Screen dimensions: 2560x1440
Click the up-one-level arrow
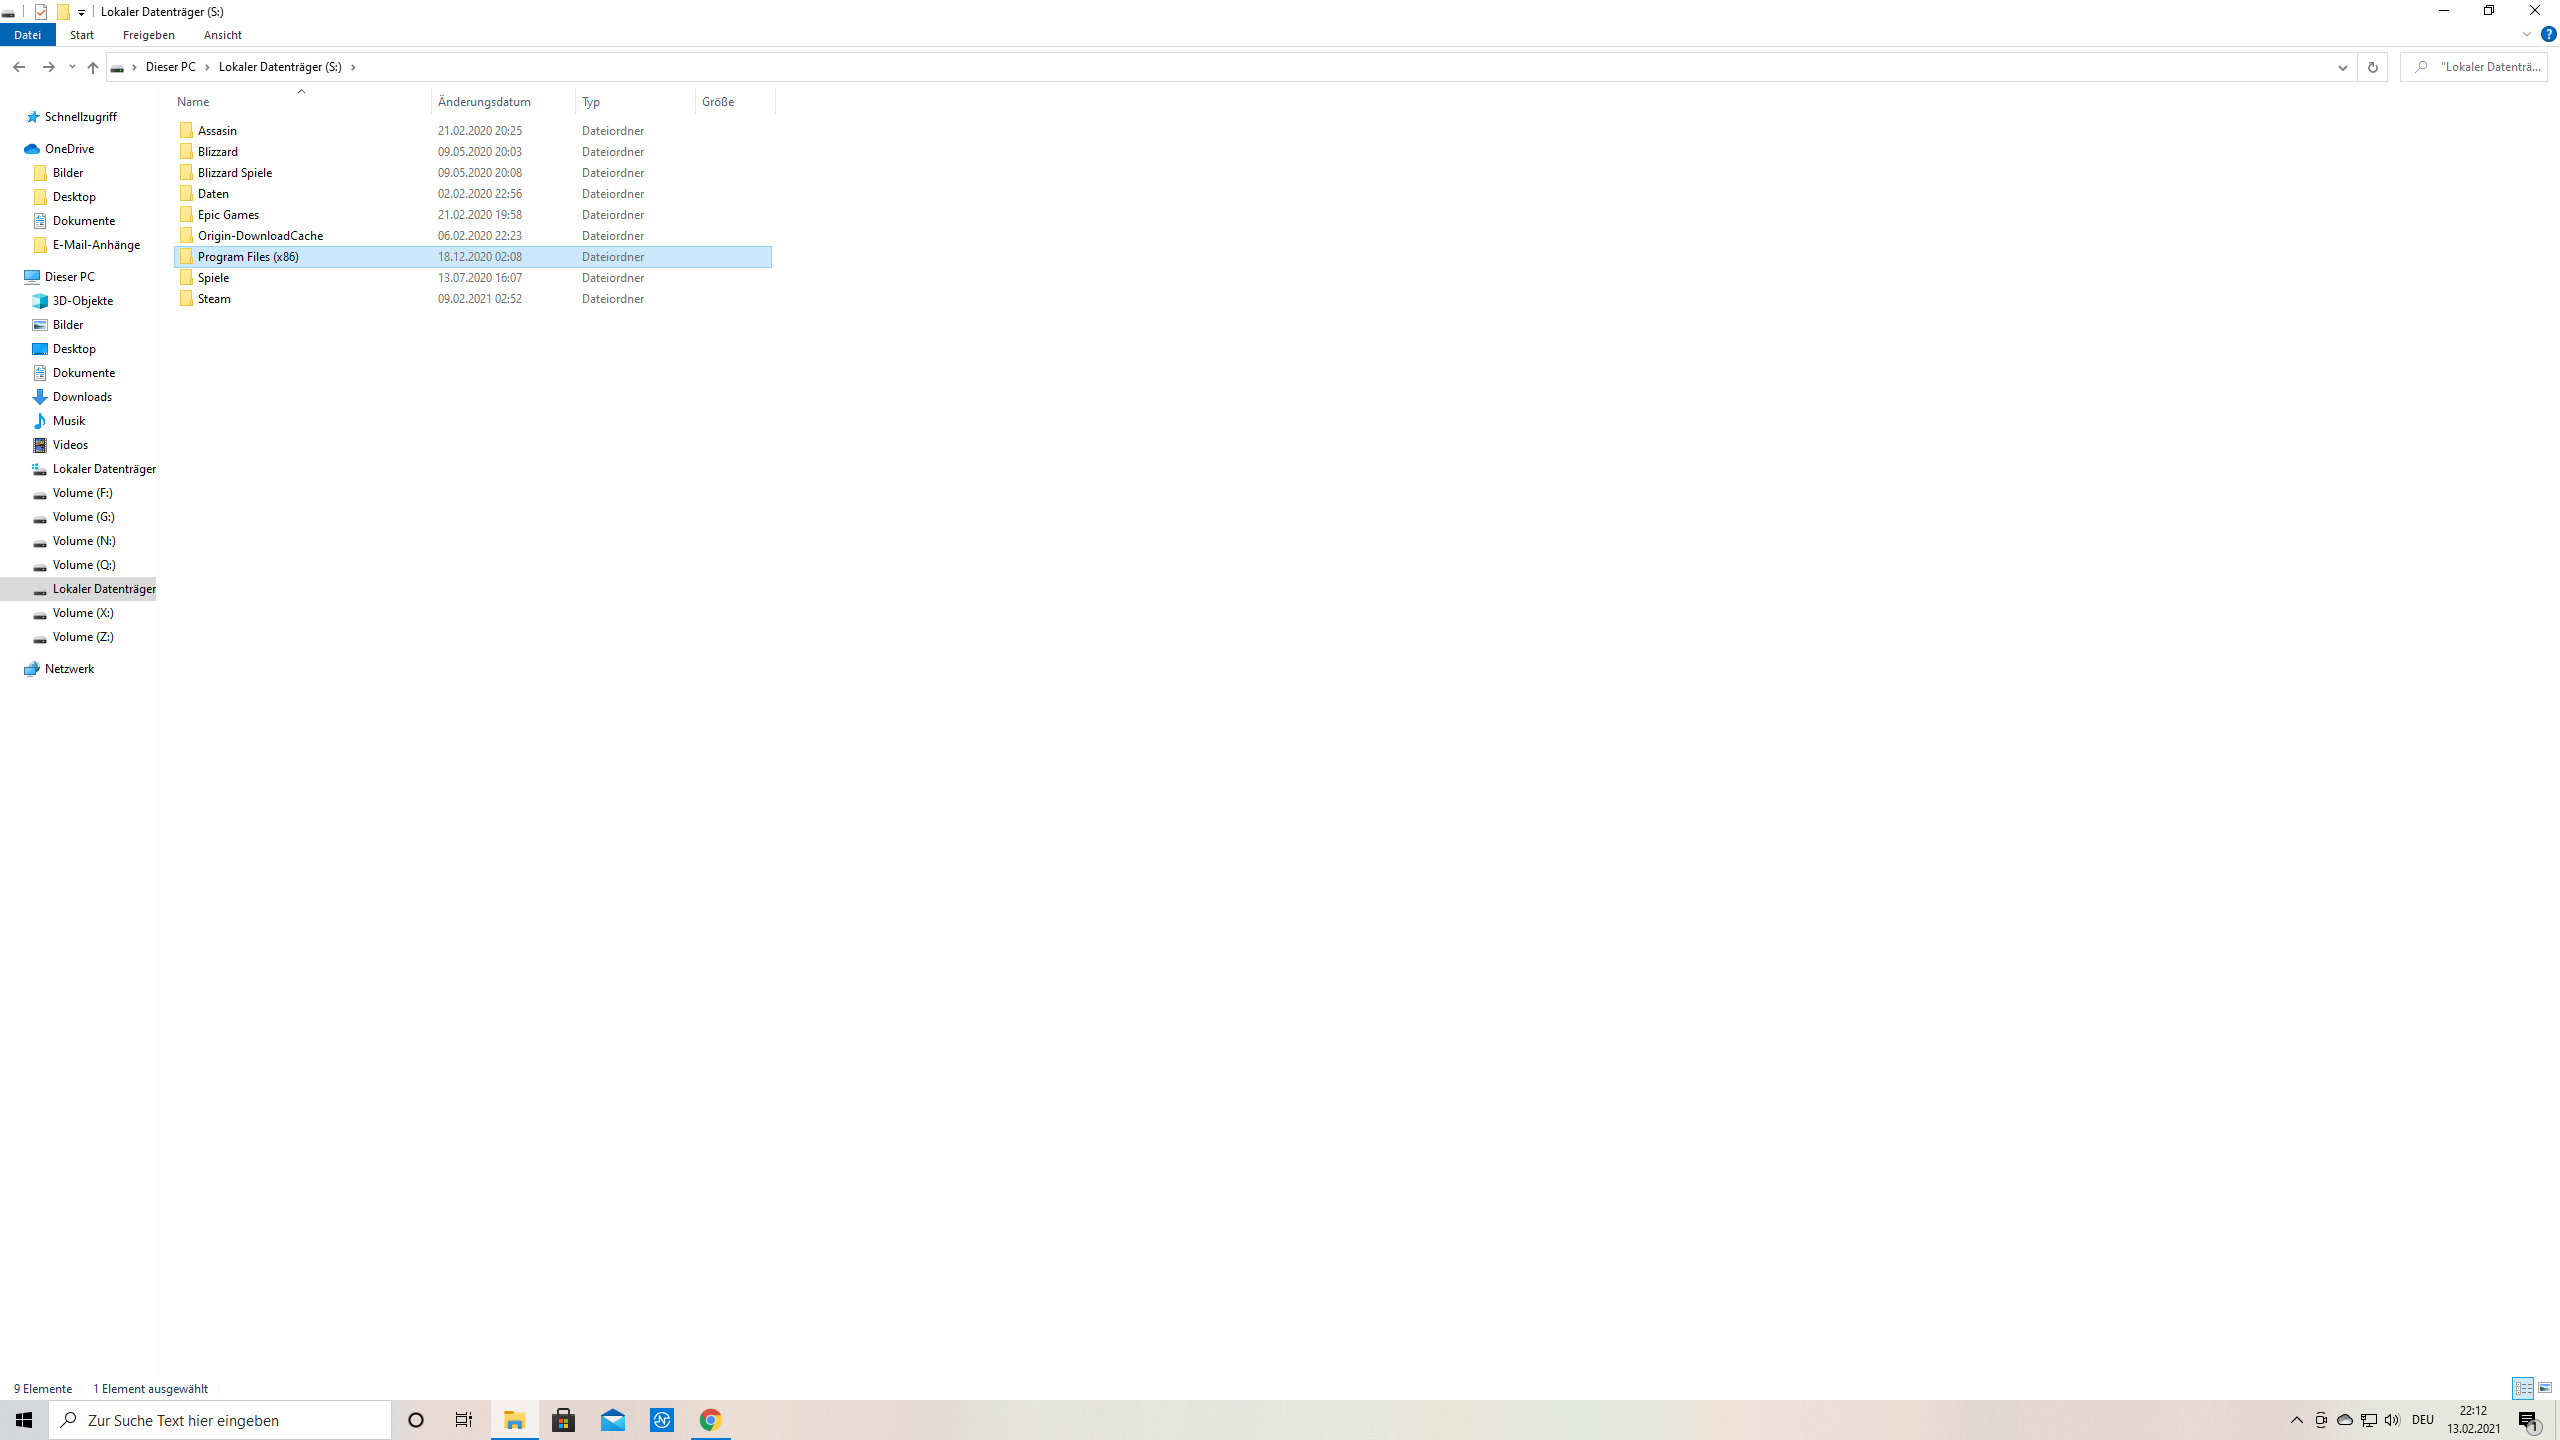point(93,67)
